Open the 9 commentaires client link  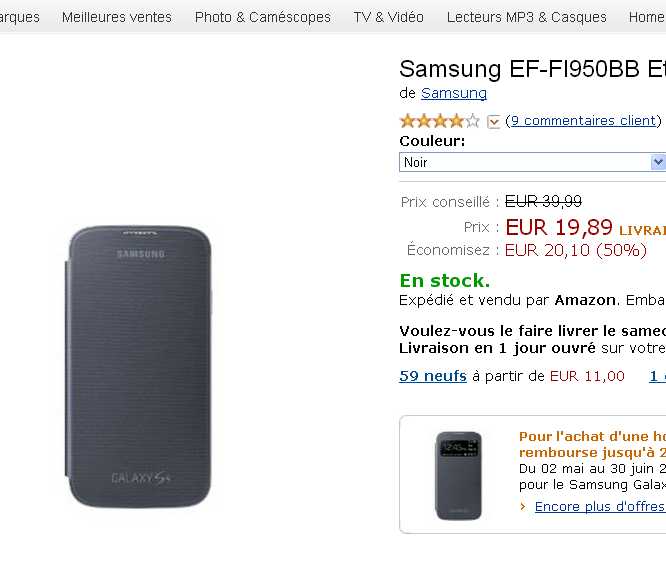(585, 120)
